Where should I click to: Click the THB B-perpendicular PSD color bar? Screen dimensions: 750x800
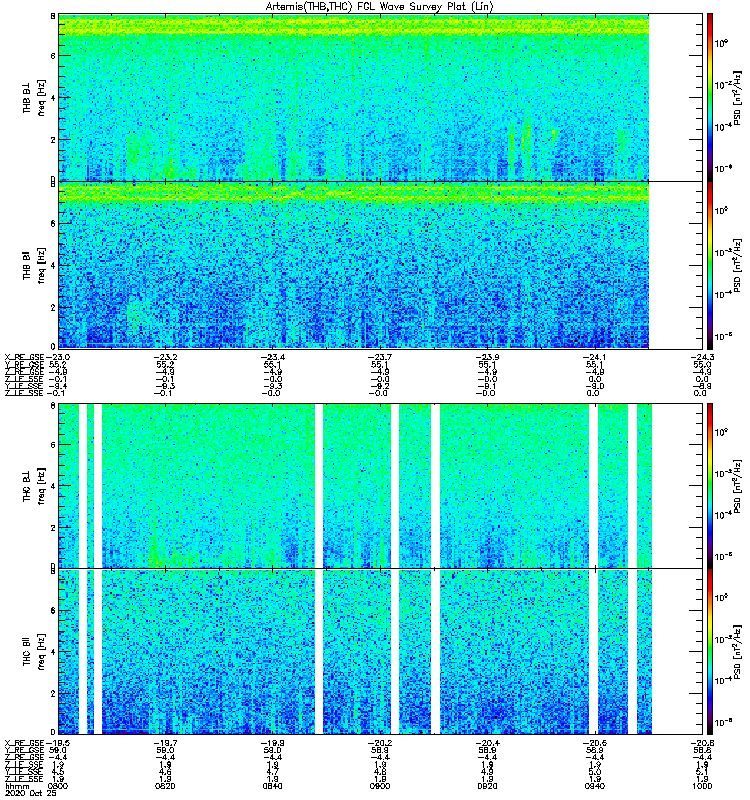tap(710, 97)
